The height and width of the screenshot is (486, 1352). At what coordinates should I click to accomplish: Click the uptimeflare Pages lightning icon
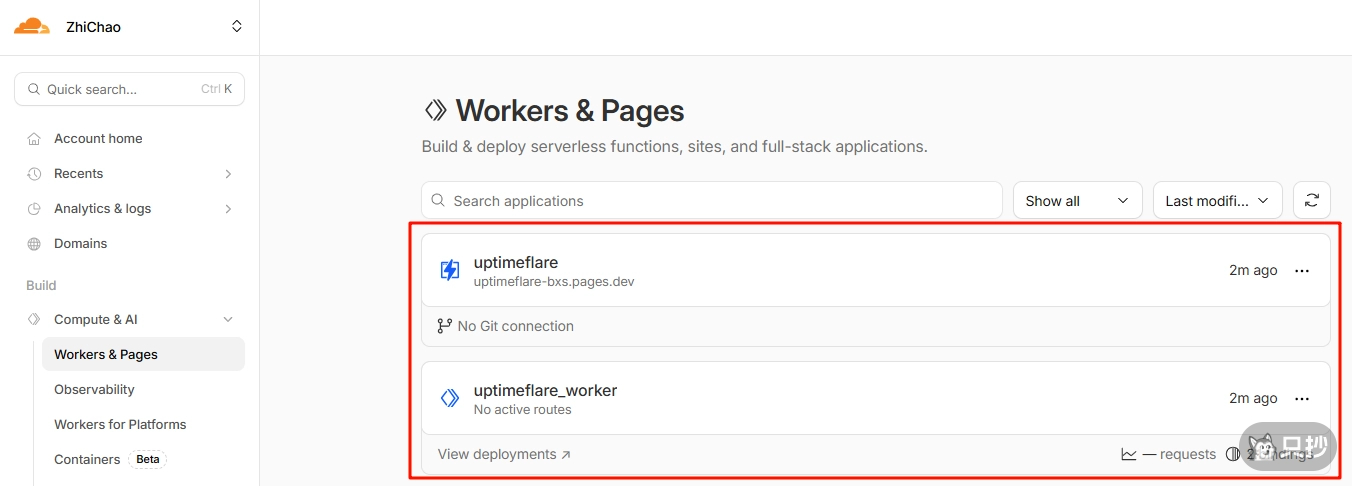click(450, 270)
